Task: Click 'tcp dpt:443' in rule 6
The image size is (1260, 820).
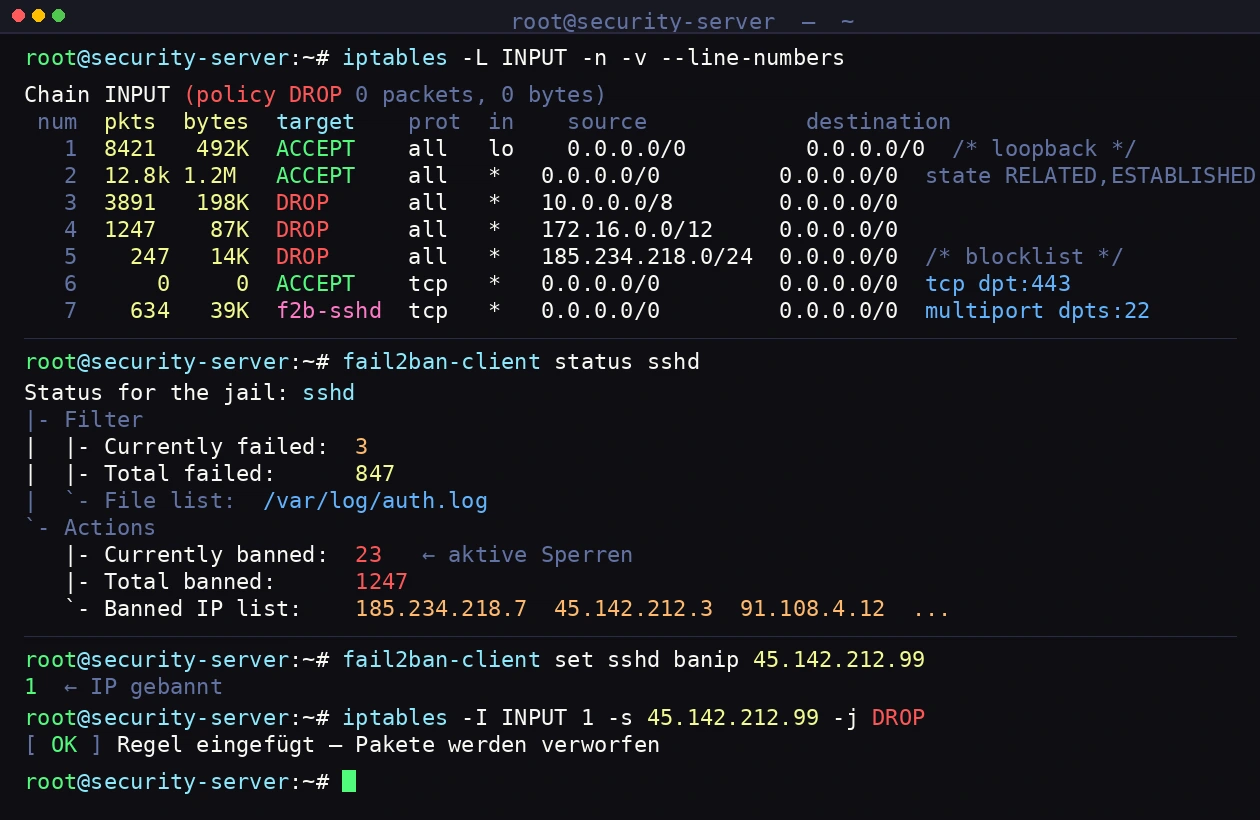Action: pyautogui.click(x=997, y=284)
